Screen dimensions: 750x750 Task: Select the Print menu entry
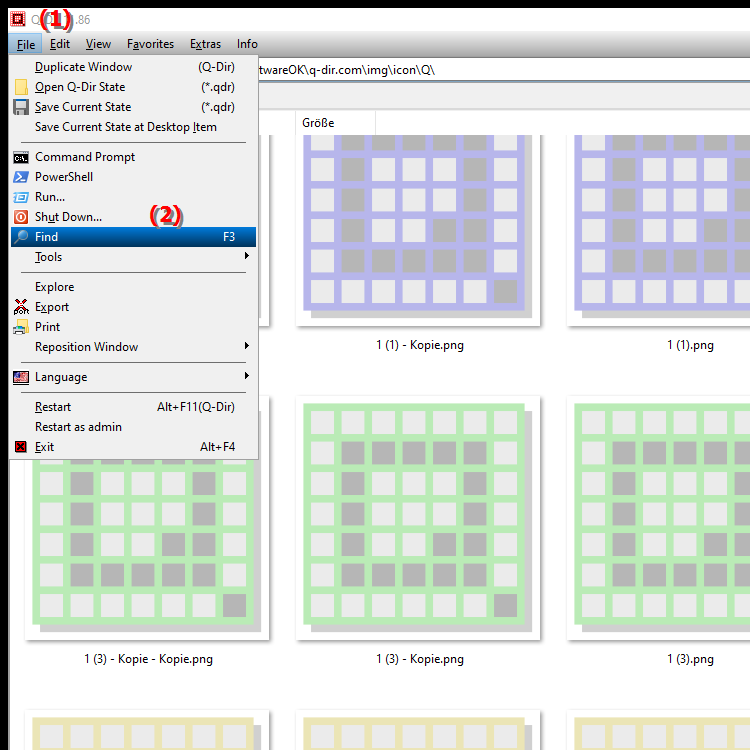pos(133,327)
